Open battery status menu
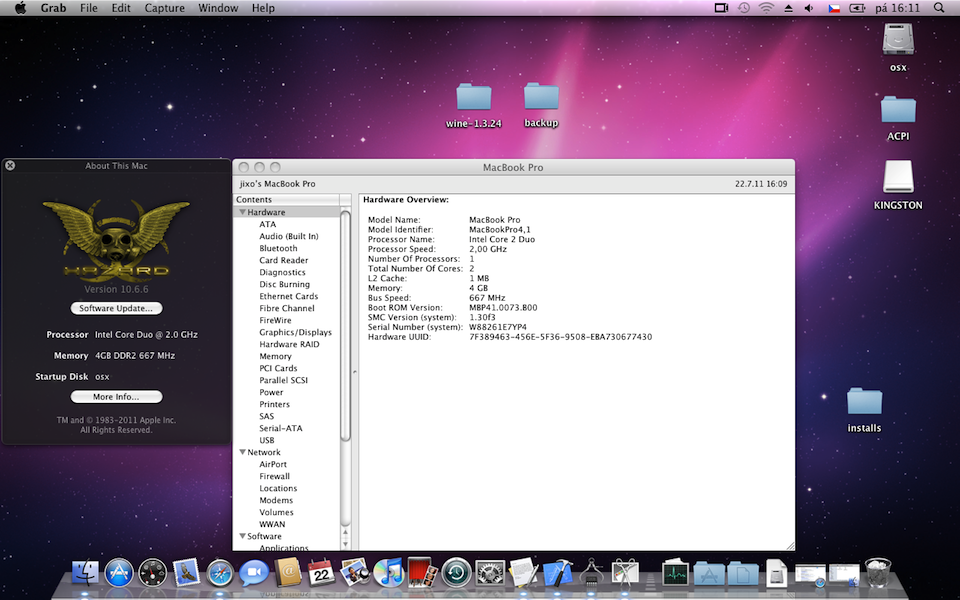Viewport: 960px width, 600px height. click(857, 8)
